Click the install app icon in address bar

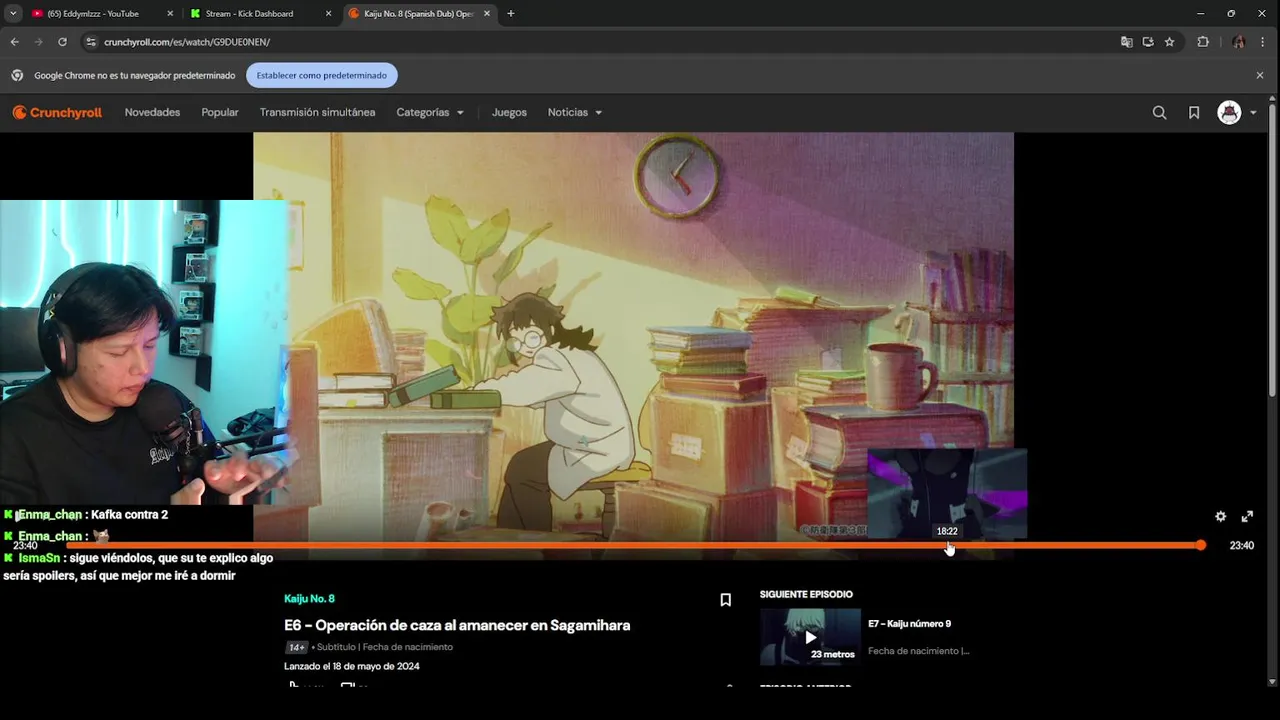point(1148,42)
